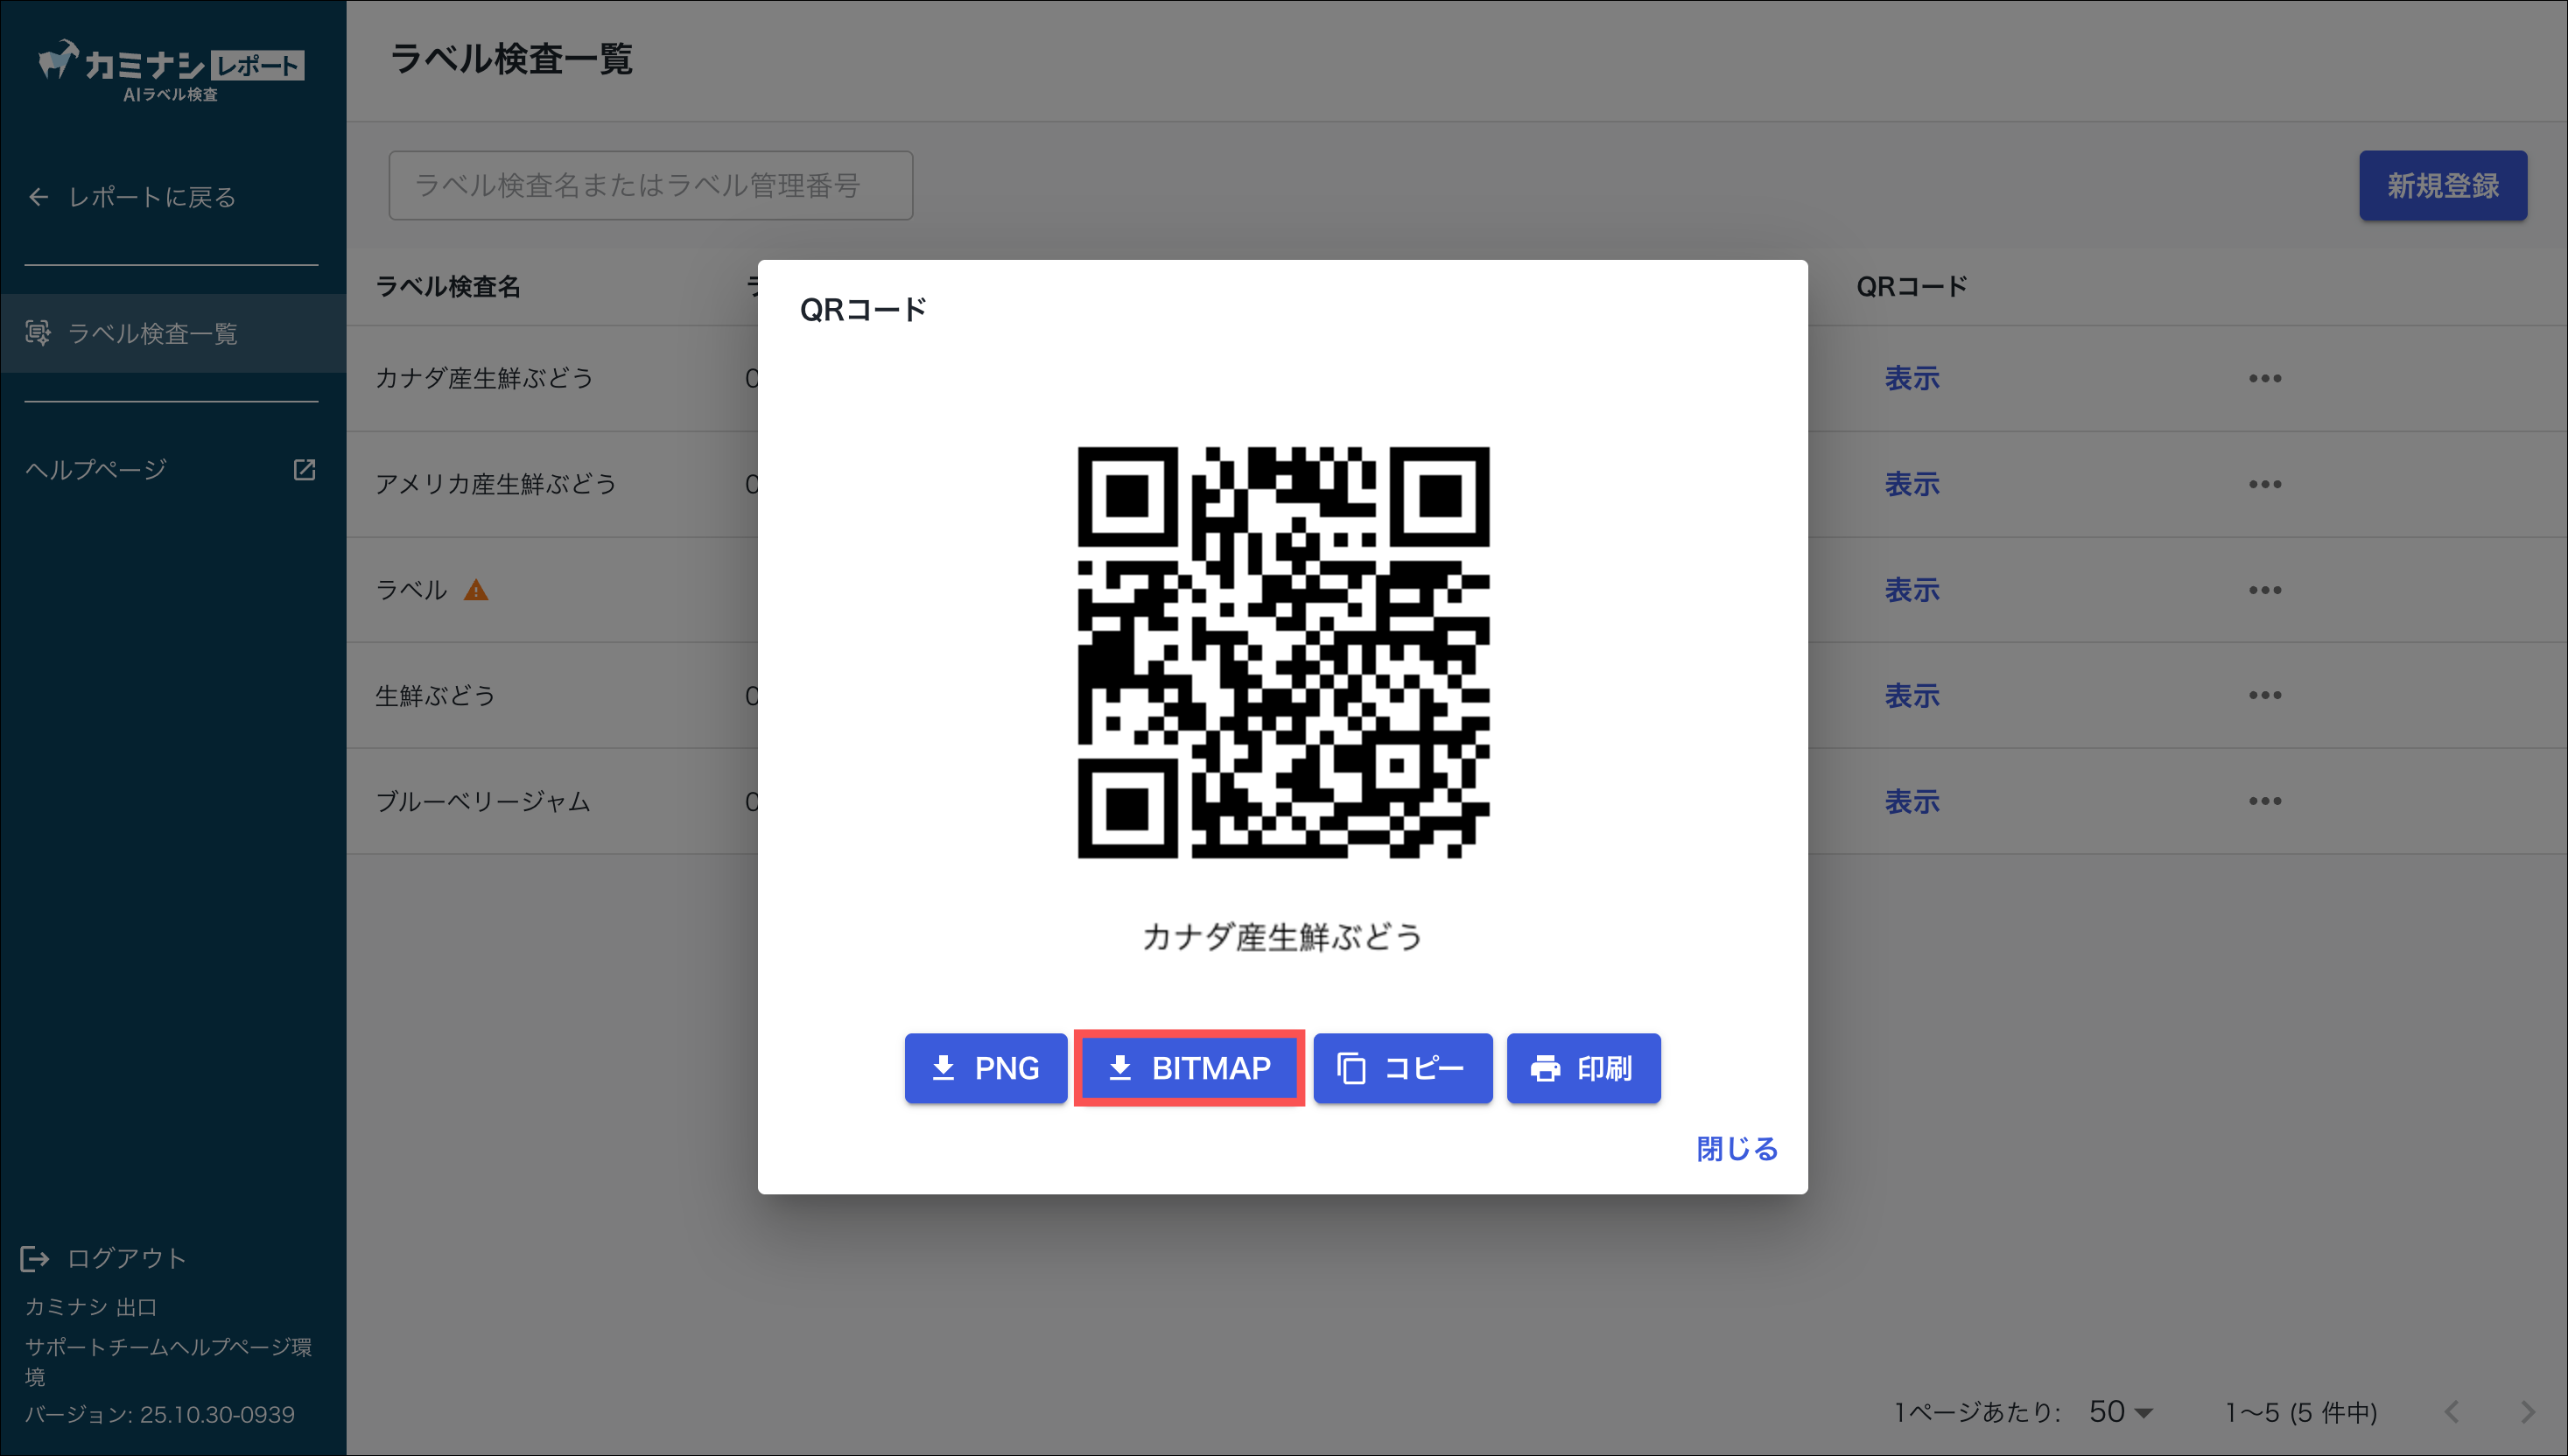Click the QR code image
The image size is (2568, 1456).
click(1283, 652)
